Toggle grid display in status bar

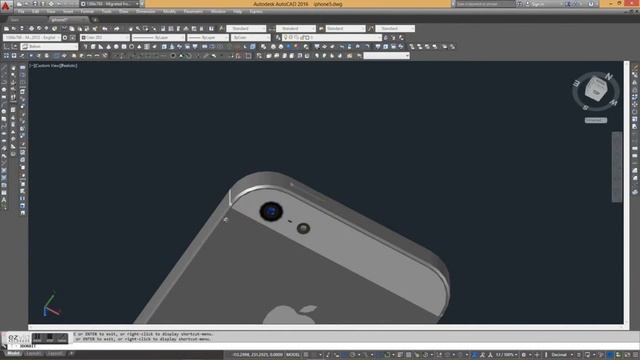tap(306, 355)
